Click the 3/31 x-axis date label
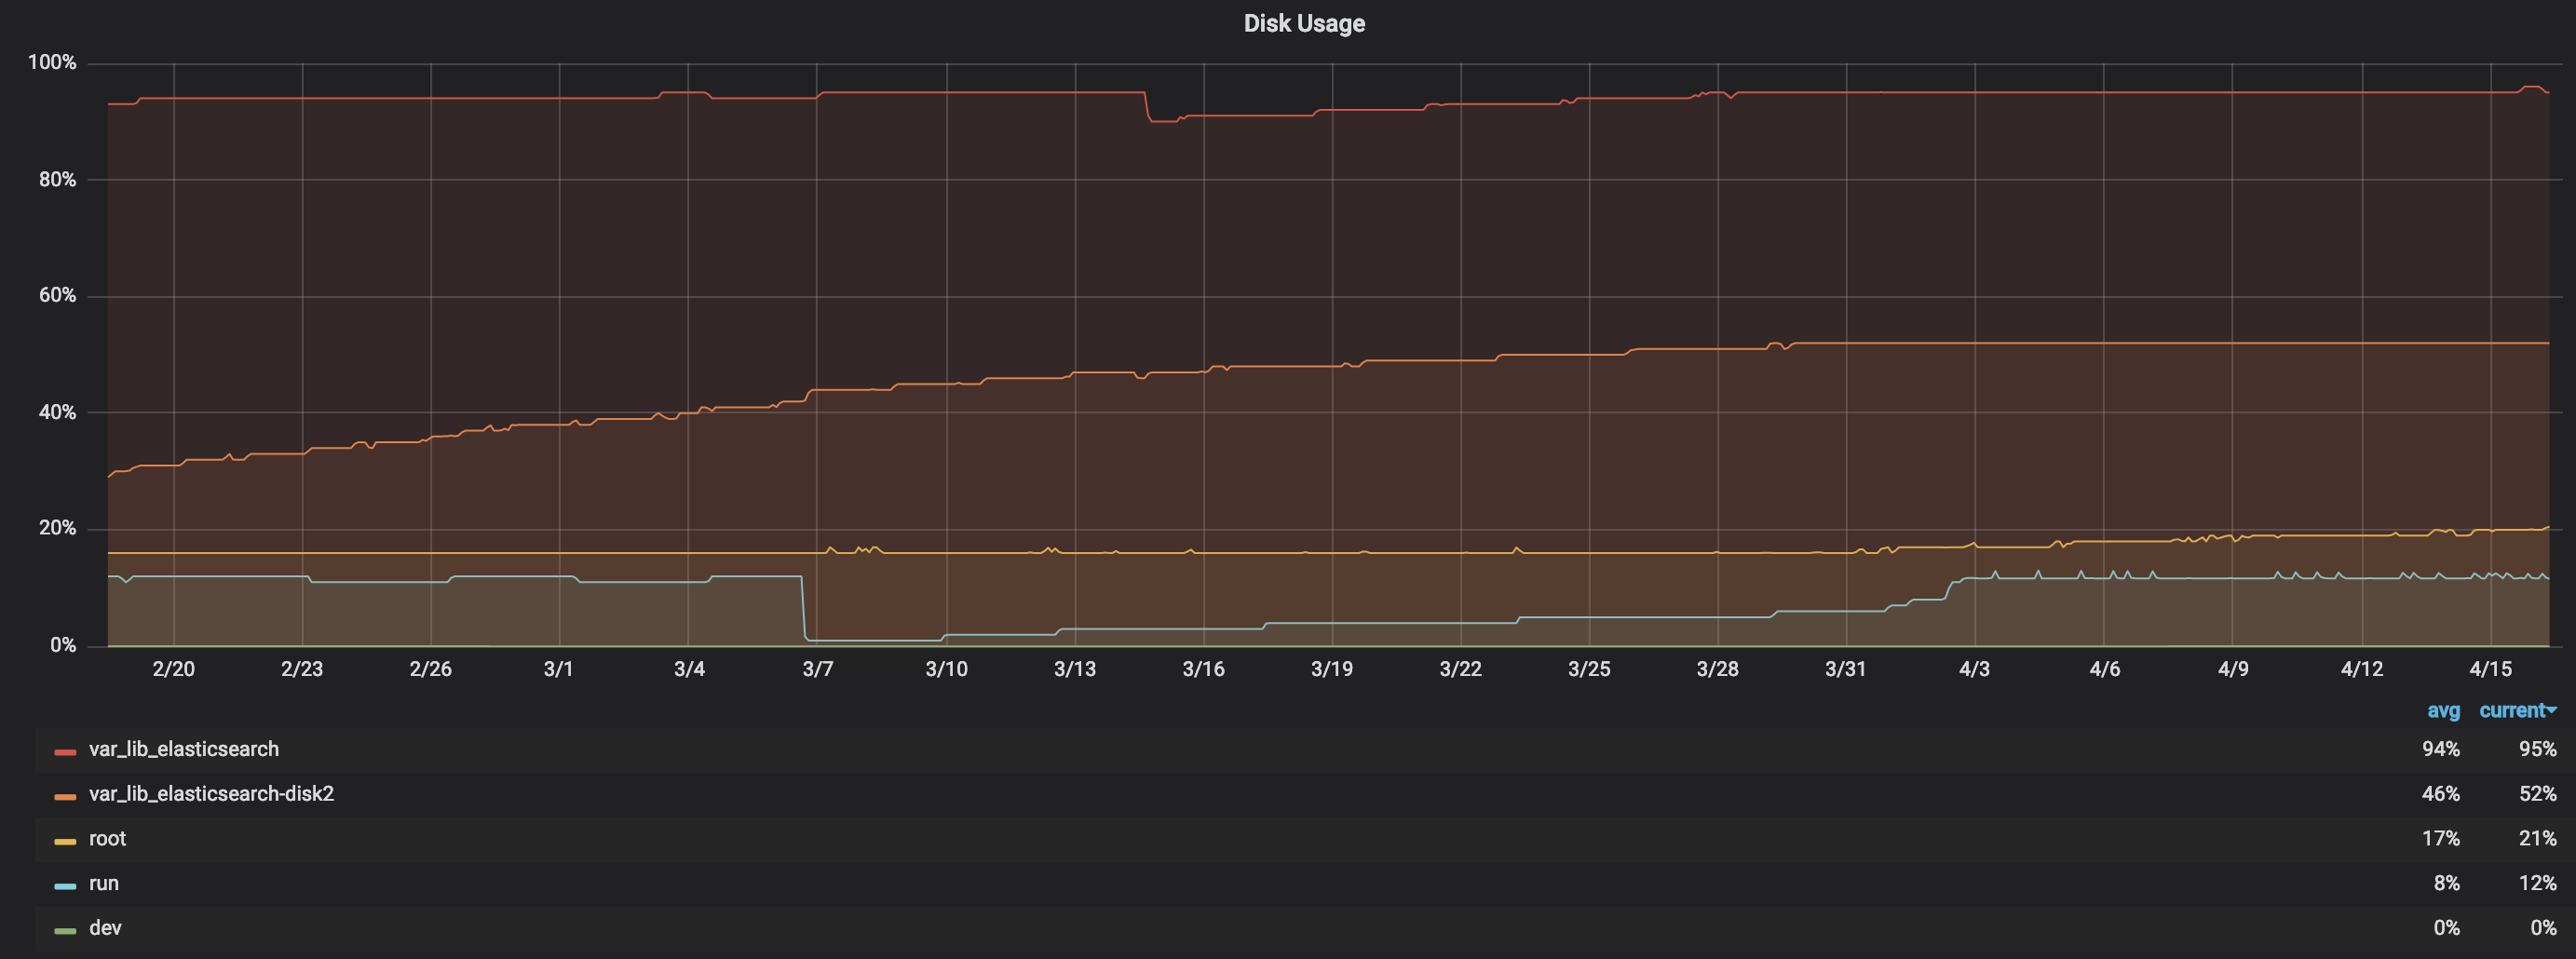 pyautogui.click(x=1845, y=669)
